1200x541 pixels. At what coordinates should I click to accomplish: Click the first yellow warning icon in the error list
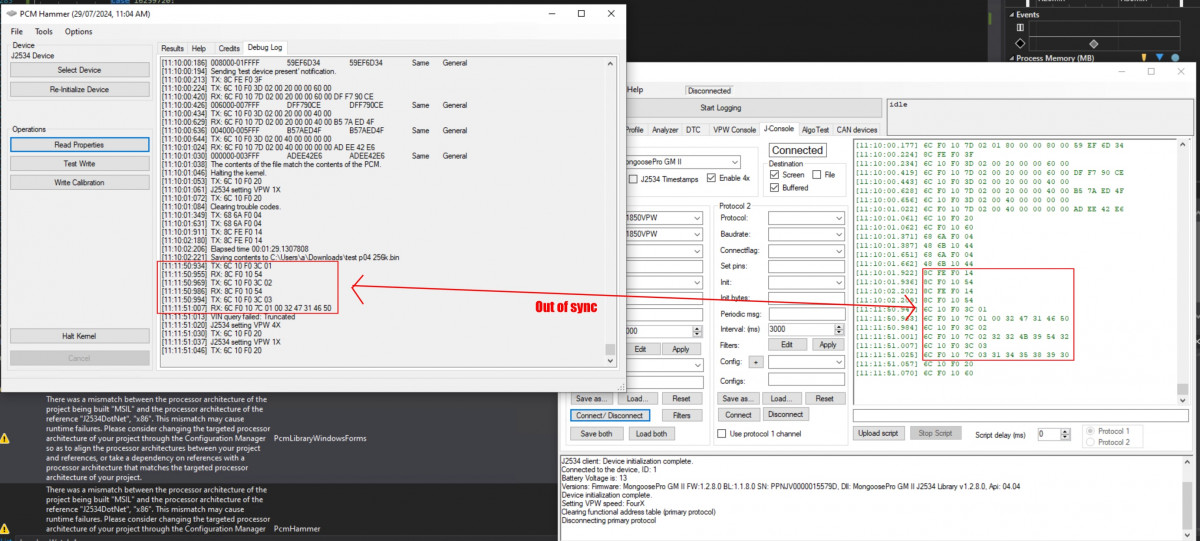pyautogui.click(x=6, y=438)
